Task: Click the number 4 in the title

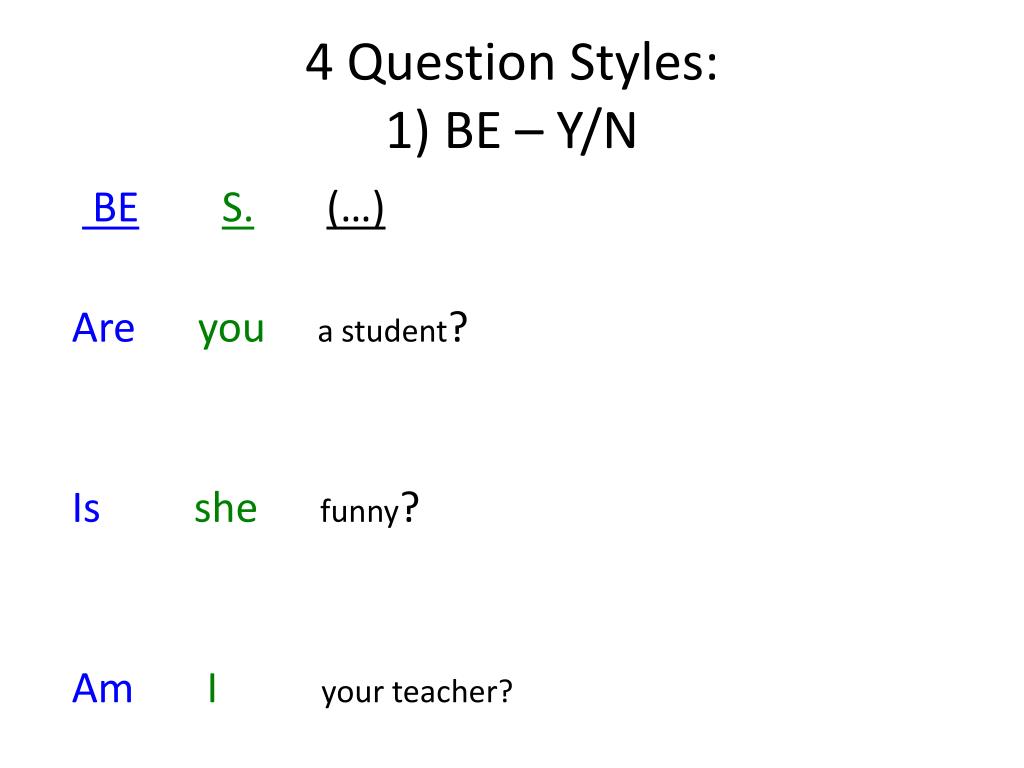Action: point(319,64)
